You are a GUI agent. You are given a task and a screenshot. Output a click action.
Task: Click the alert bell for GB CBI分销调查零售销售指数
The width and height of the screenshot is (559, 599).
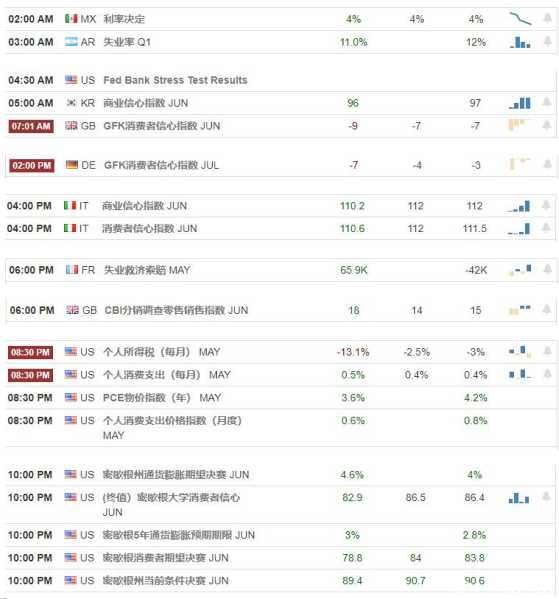click(547, 309)
